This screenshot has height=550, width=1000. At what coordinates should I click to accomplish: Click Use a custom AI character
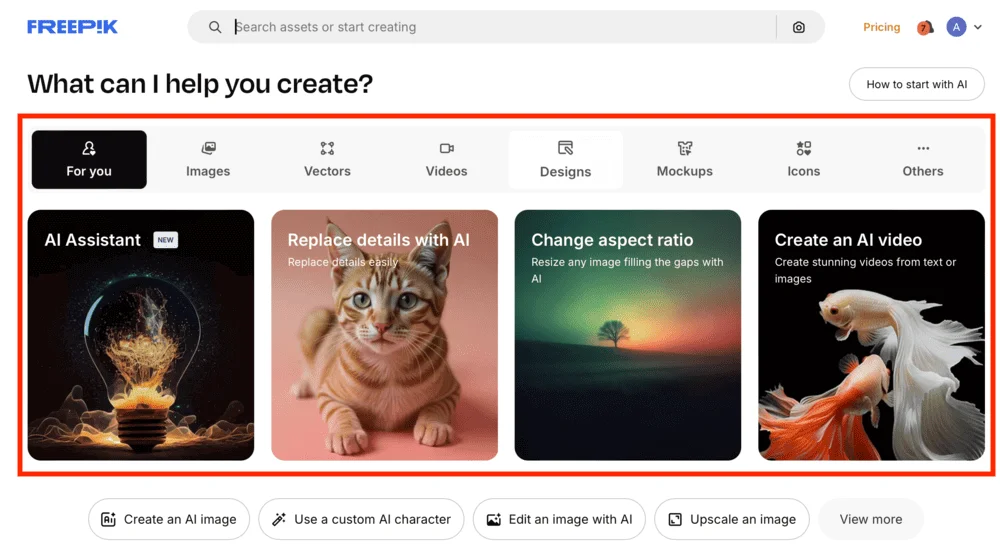pos(361,519)
